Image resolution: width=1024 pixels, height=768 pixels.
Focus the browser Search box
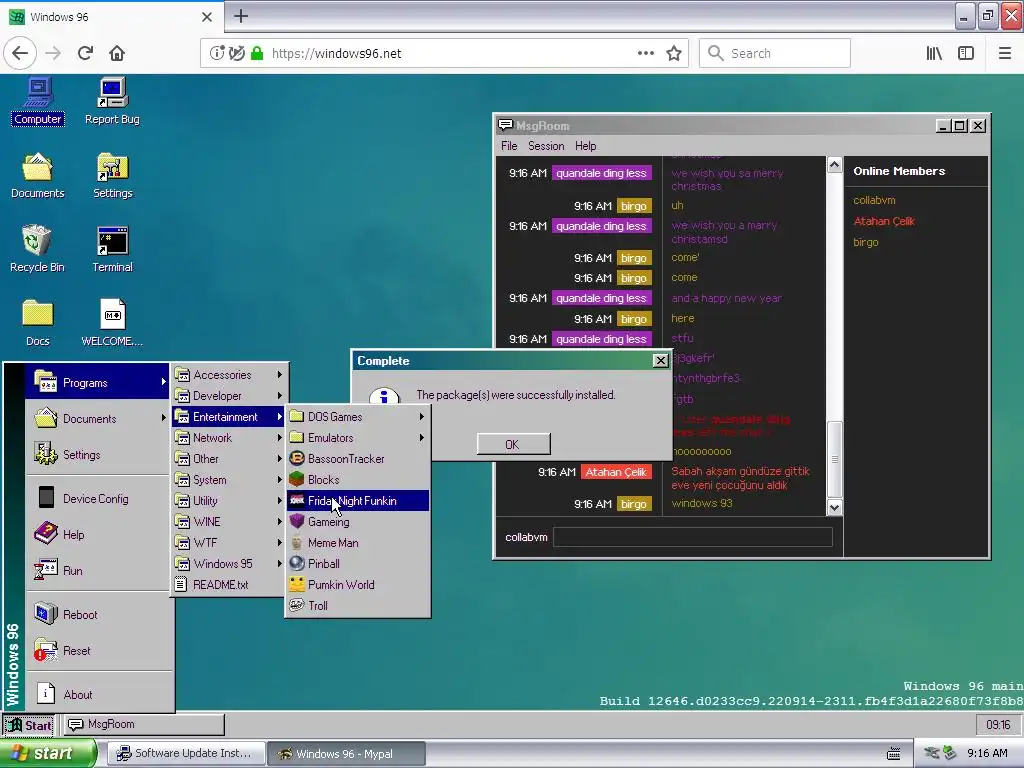click(x=775, y=53)
